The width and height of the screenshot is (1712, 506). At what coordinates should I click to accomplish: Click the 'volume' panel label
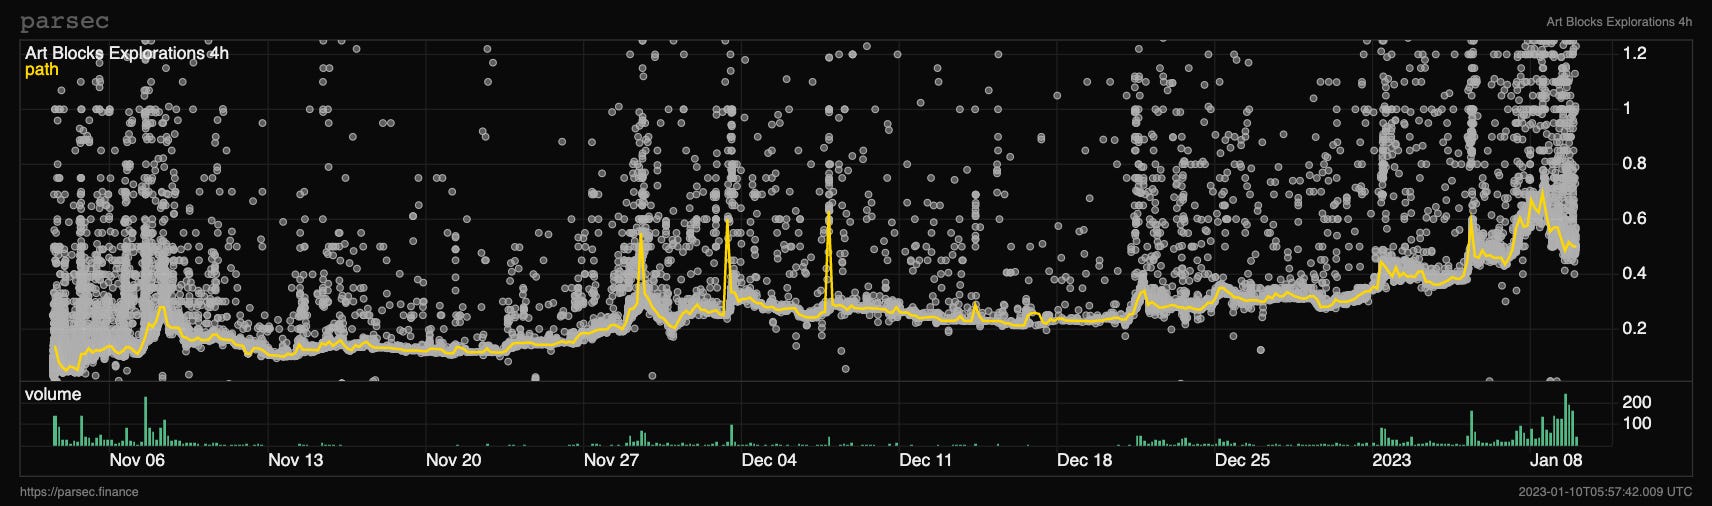pyautogui.click(x=53, y=394)
